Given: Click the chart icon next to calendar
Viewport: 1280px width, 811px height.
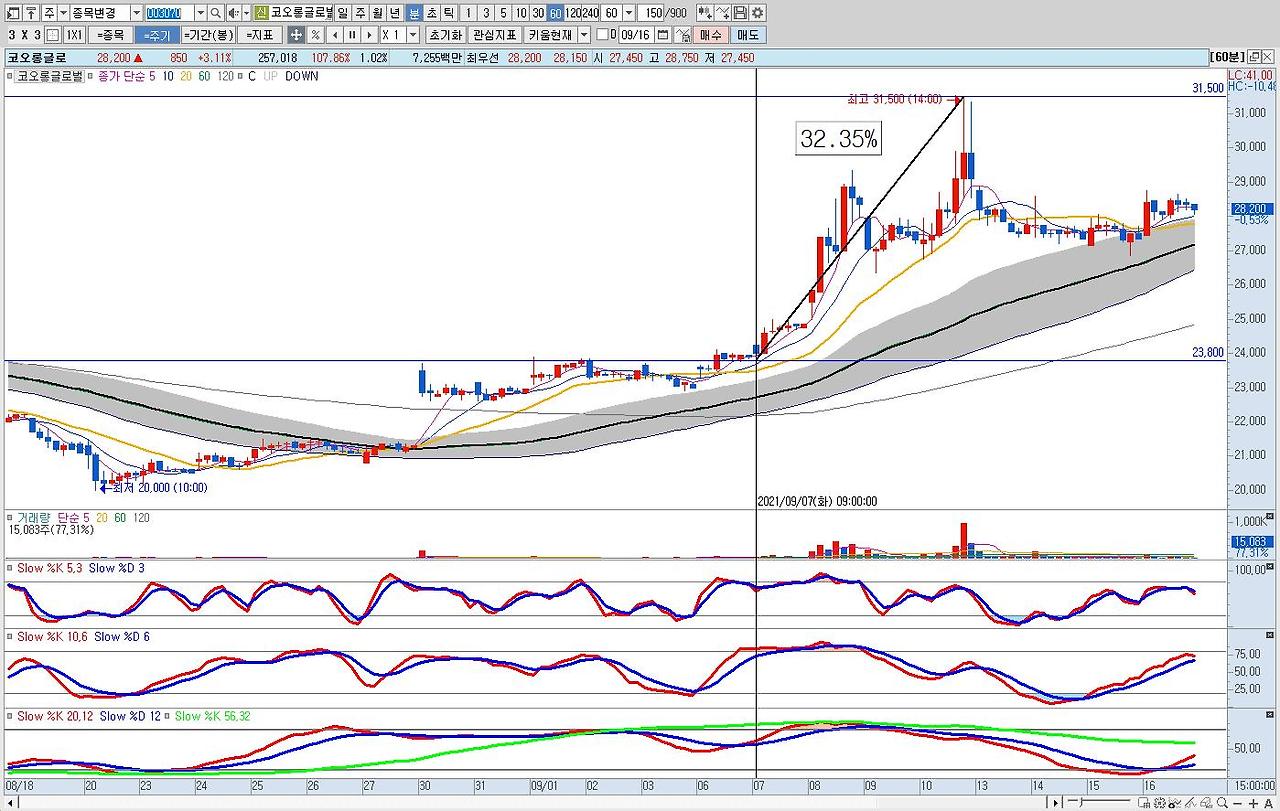Looking at the screenshot, I should [683, 35].
